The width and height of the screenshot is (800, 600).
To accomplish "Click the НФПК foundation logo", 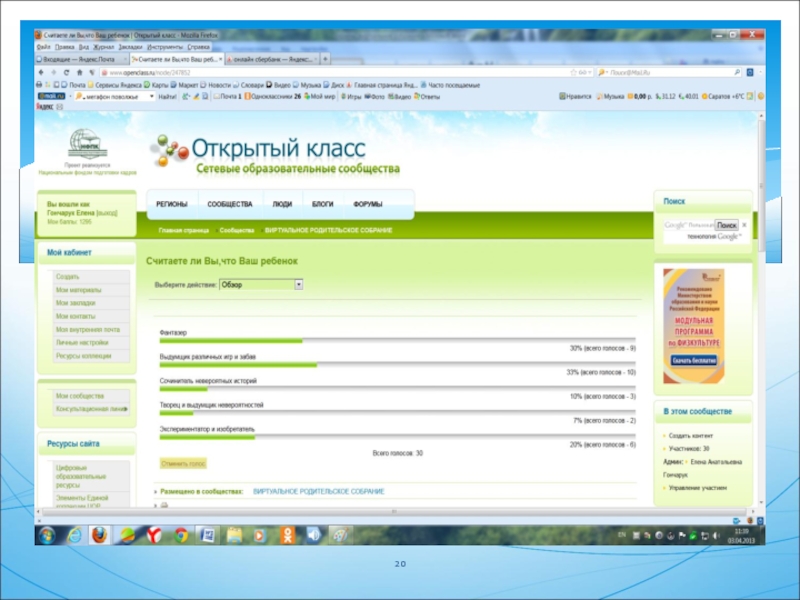I will [x=87, y=143].
